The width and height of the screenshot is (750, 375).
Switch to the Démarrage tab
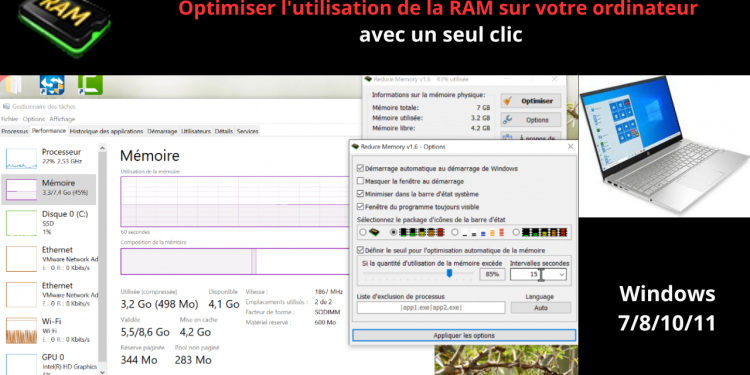click(162, 131)
